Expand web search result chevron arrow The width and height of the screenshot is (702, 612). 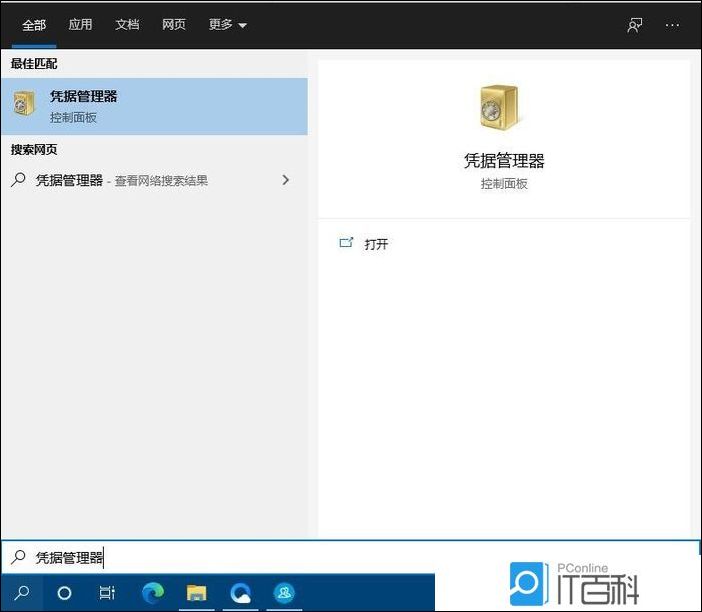(286, 180)
